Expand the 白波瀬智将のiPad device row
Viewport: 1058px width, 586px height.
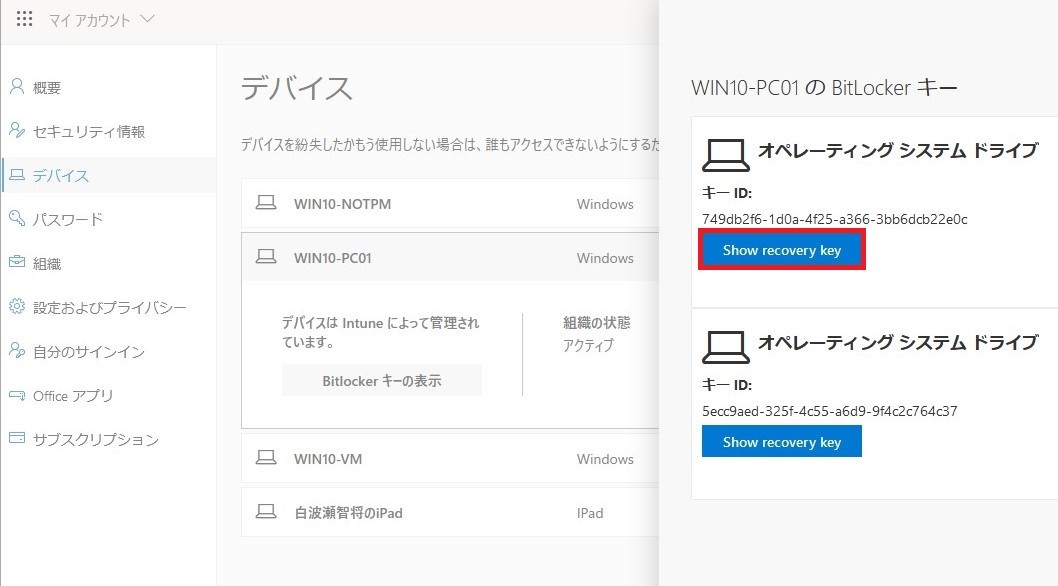pyautogui.click(x=450, y=512)
